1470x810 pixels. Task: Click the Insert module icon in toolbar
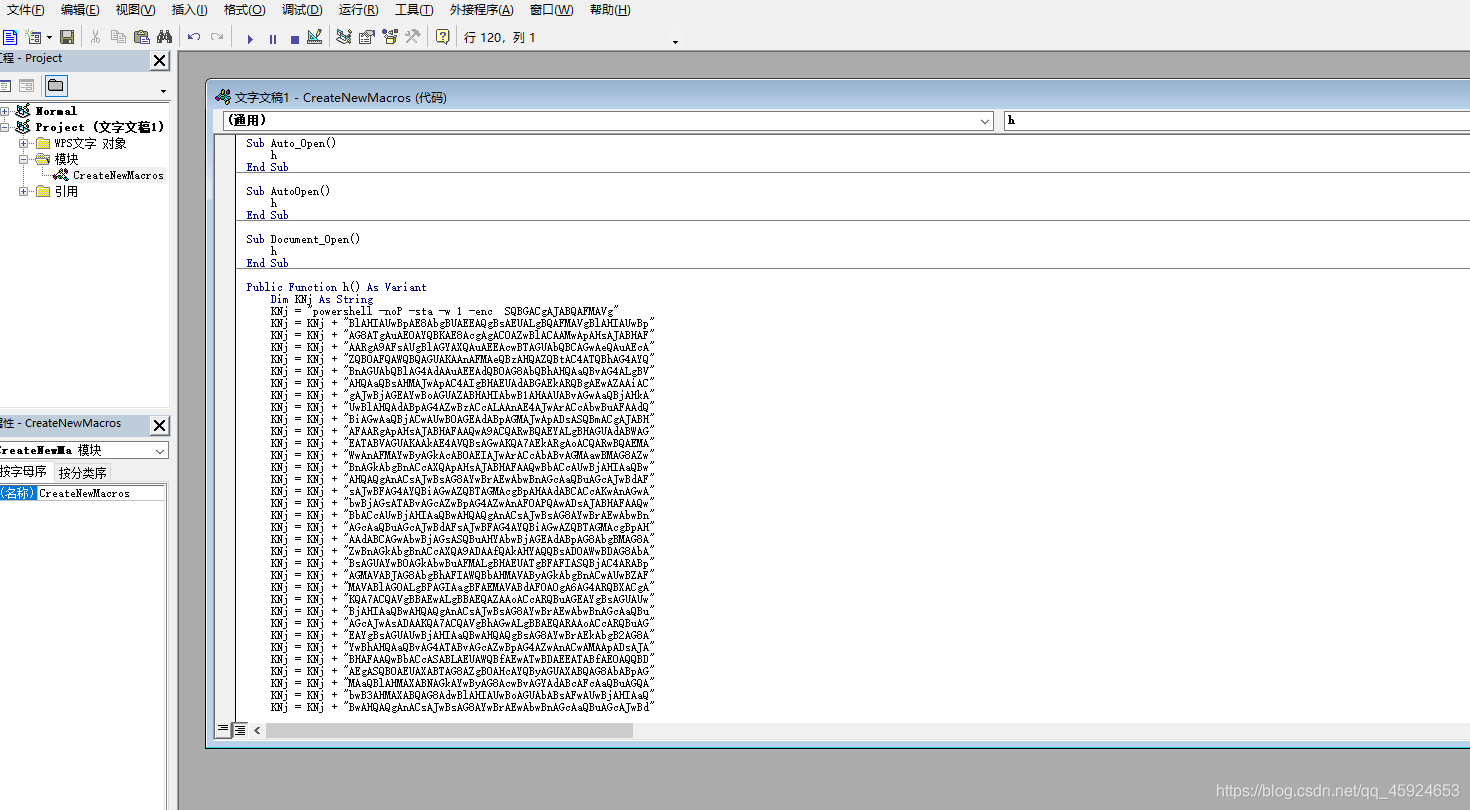point(33,37)
